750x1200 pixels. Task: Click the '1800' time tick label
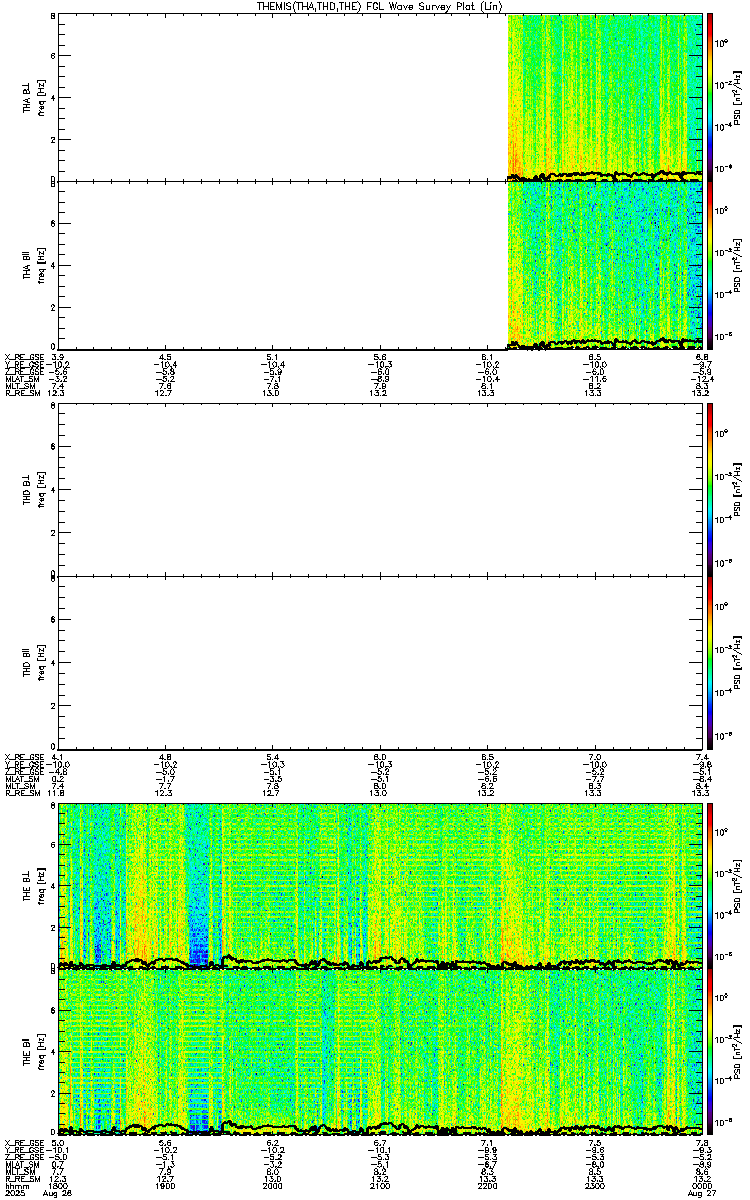(x=59, y=1186)
